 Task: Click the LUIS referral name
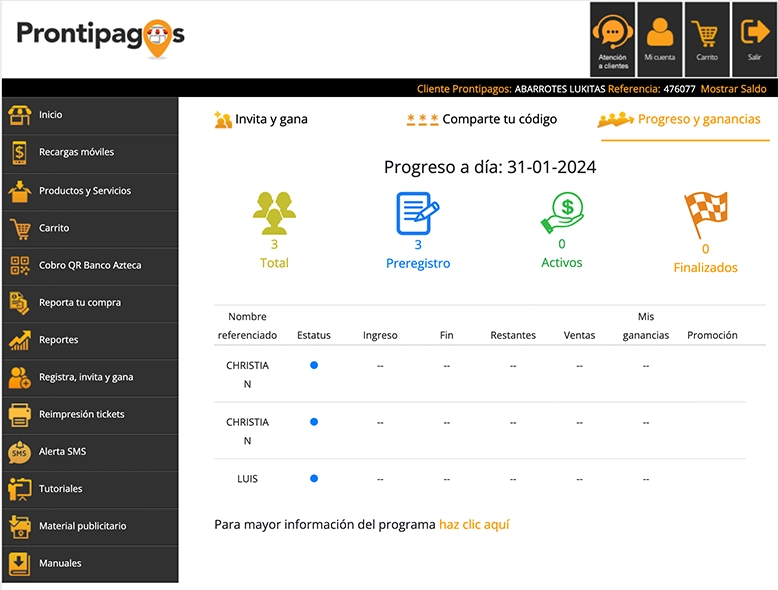(x=248, y=479)
